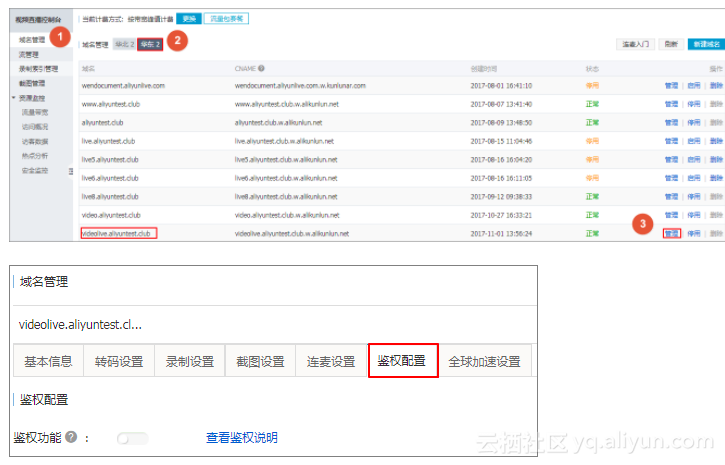Click the help icon next to CNAME header
The width and height of the screenshot is (725, 465).
pos(261,68)
